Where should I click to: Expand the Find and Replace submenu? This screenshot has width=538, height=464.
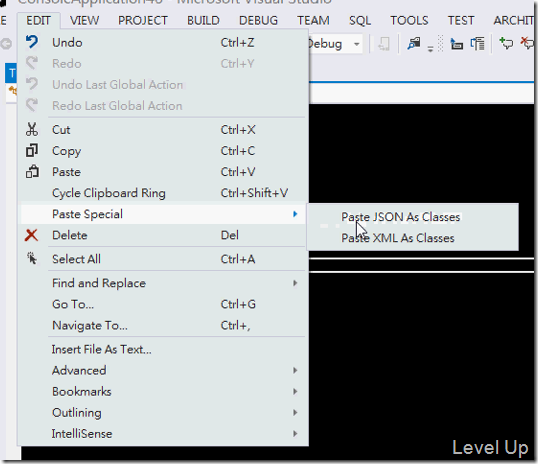(x=295, y=283)
